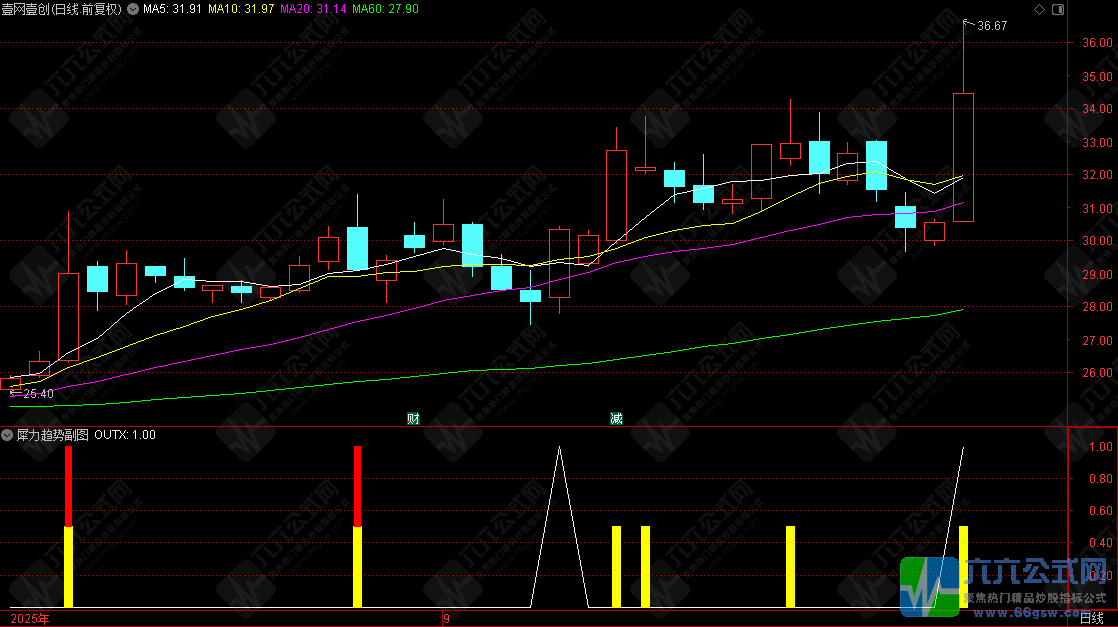Click the month 9 marker on time axis

(x=446, y=618)
